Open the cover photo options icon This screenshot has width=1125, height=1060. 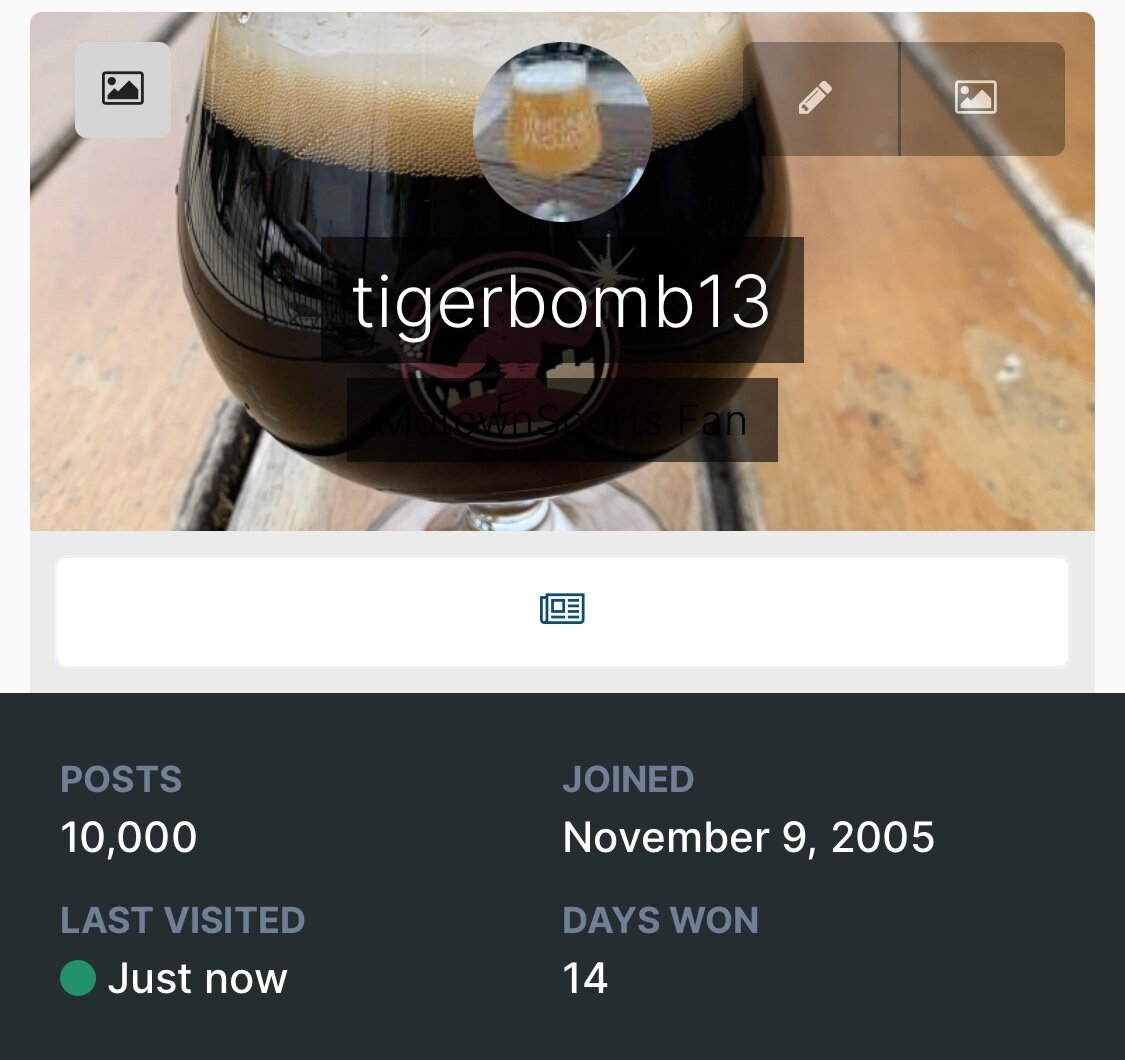[x=123, y=90]
